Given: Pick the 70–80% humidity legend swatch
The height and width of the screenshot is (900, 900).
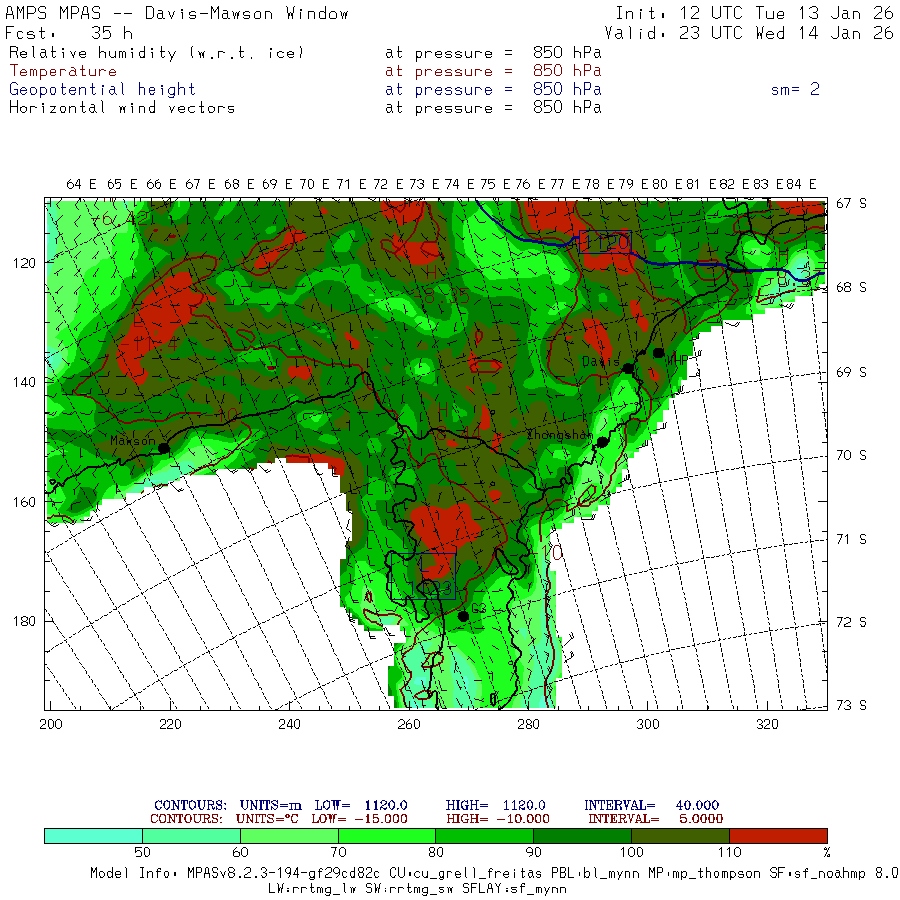Looking at the screenshot, I should 387,836.
